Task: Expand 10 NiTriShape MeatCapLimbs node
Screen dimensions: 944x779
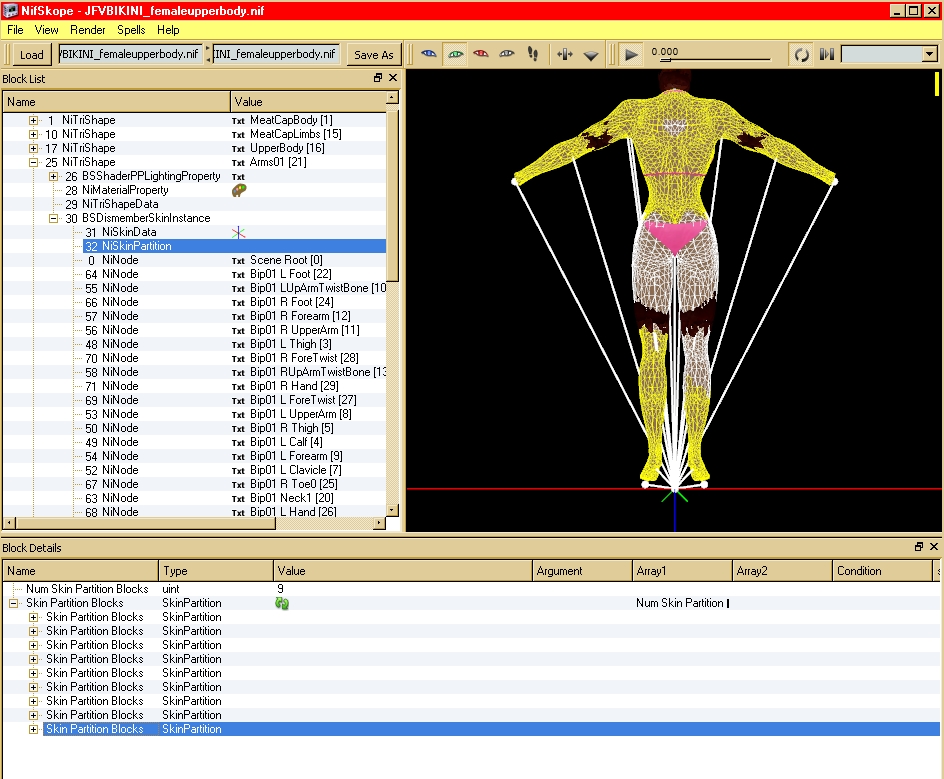Action: pos(34,134)
